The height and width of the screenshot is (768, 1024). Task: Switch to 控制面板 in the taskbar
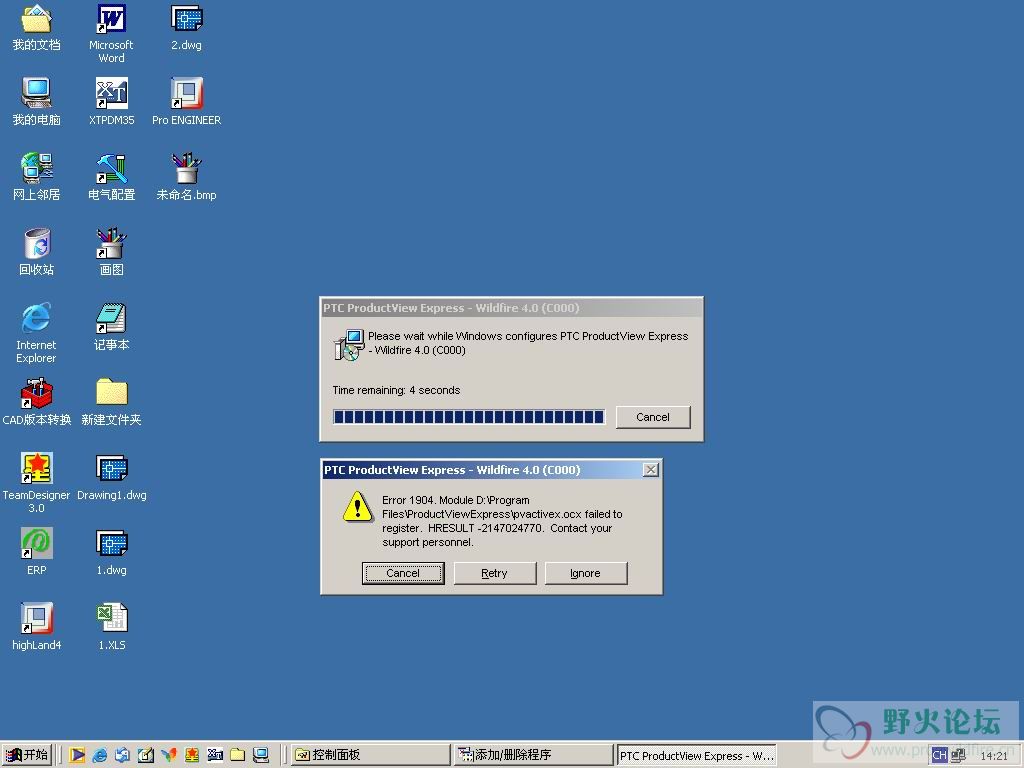coord(370,755)
